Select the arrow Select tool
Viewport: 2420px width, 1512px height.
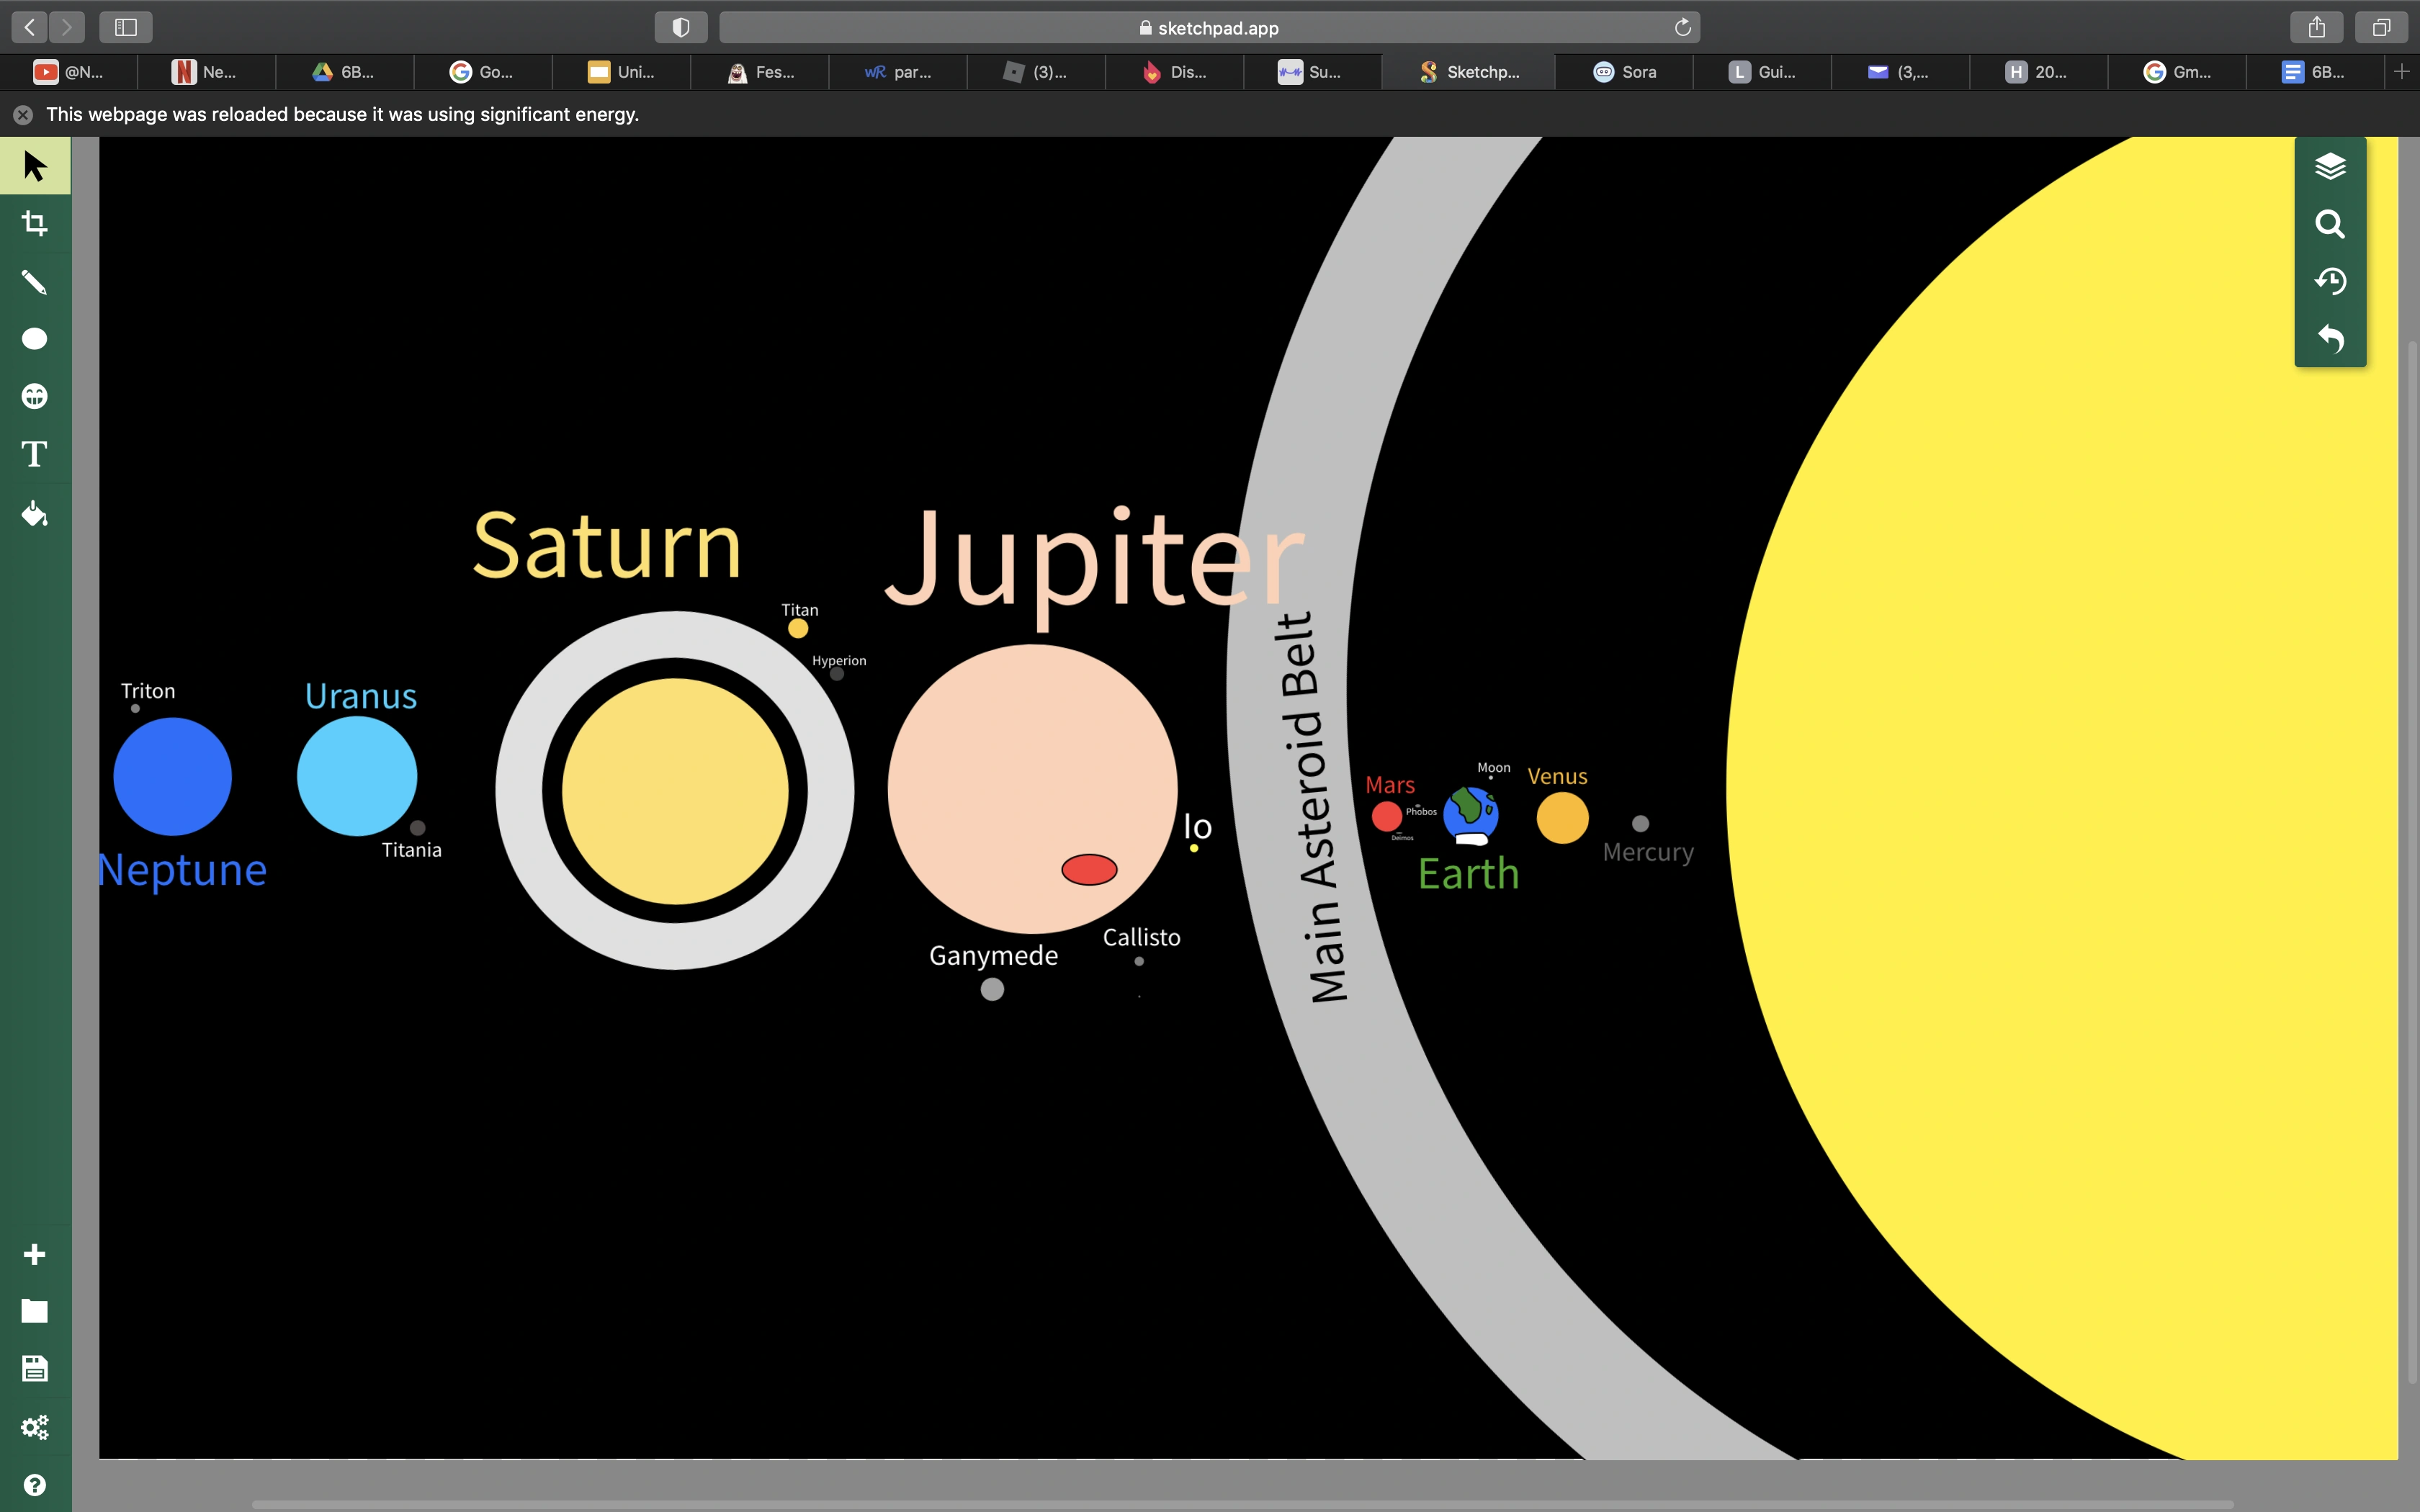coord(35,166)
